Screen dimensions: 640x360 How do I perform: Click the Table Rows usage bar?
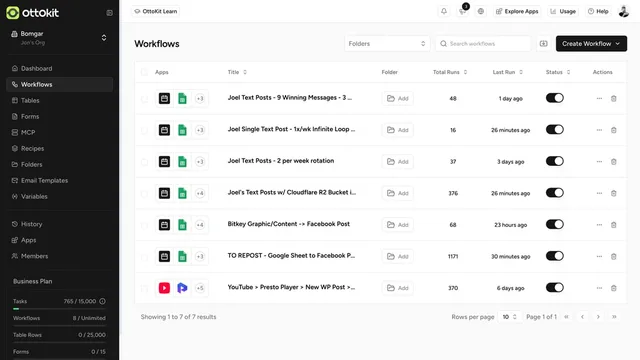coord(60,342)
